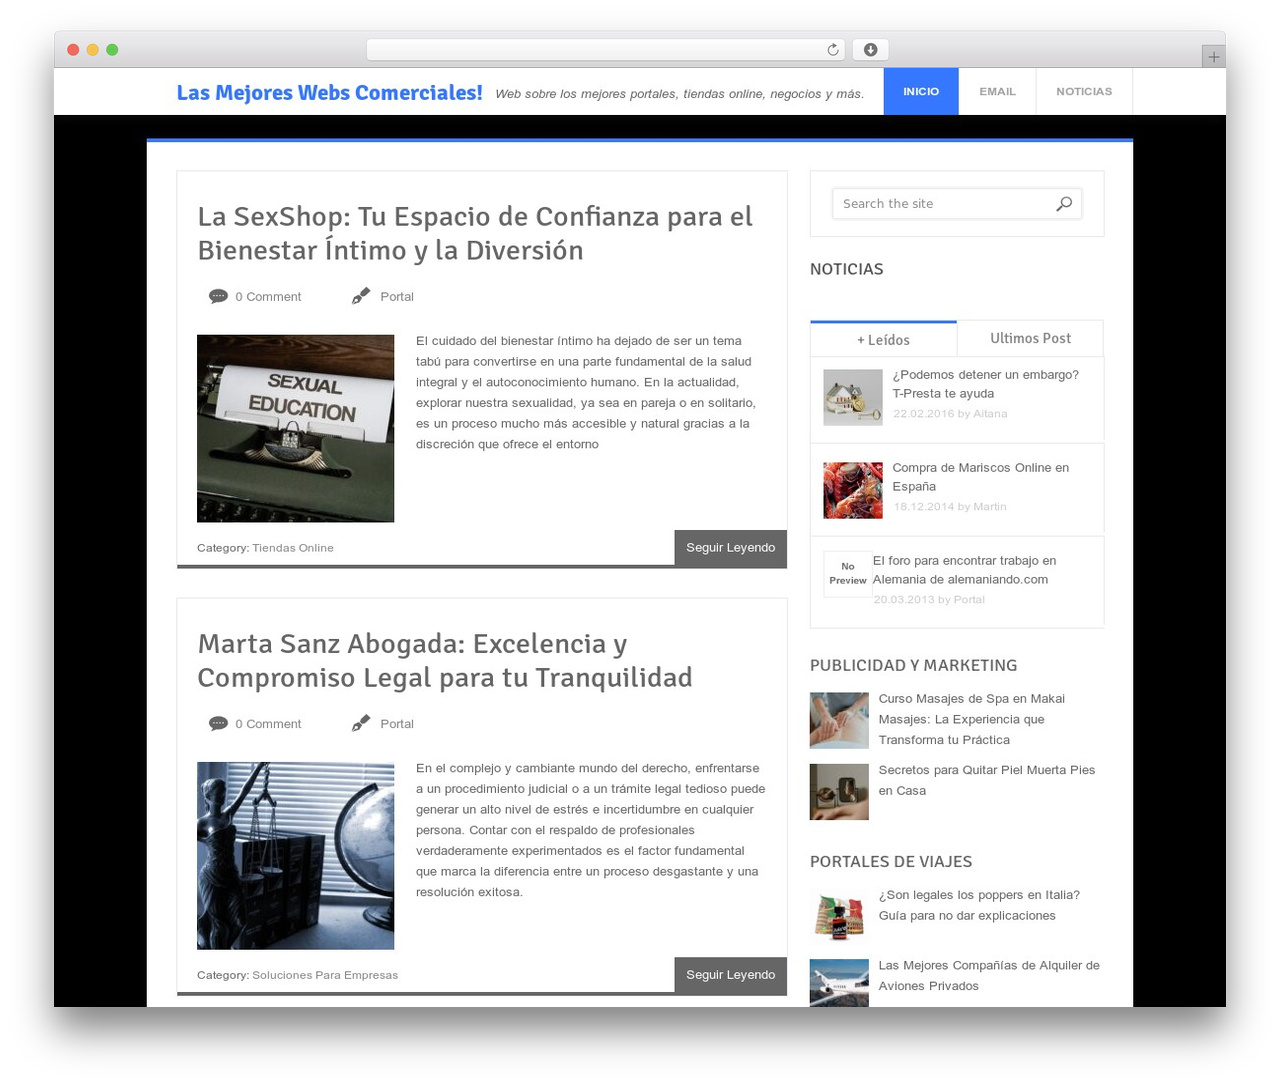1280x1084 pixels.
Task: Click the thumbnail beside Secretos para Quitar Piel Muerta
Action: [839, 792]
